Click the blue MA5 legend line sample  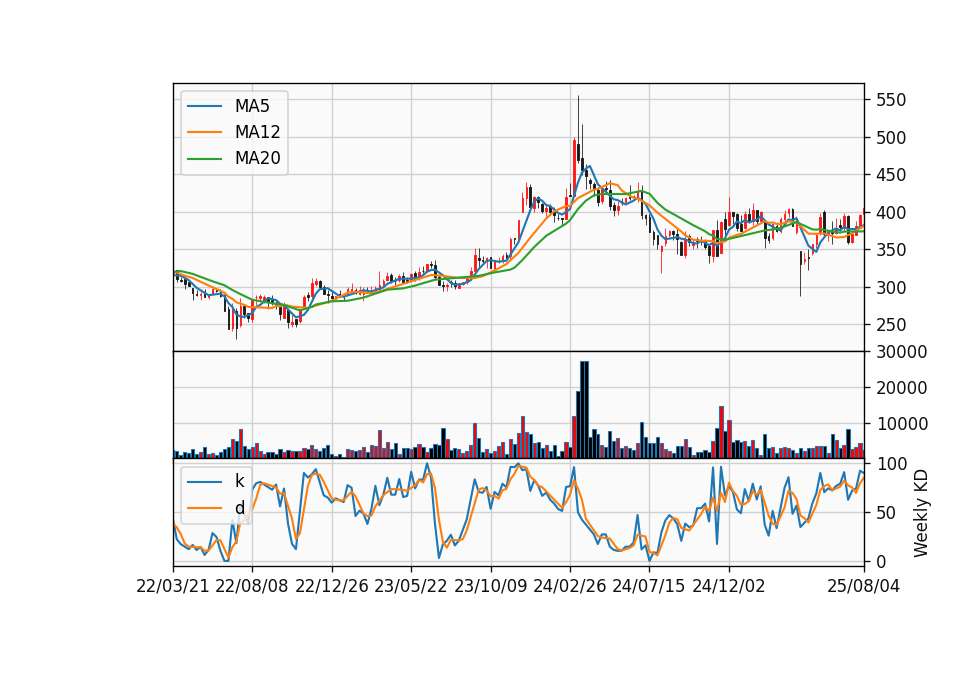[204, 106]
